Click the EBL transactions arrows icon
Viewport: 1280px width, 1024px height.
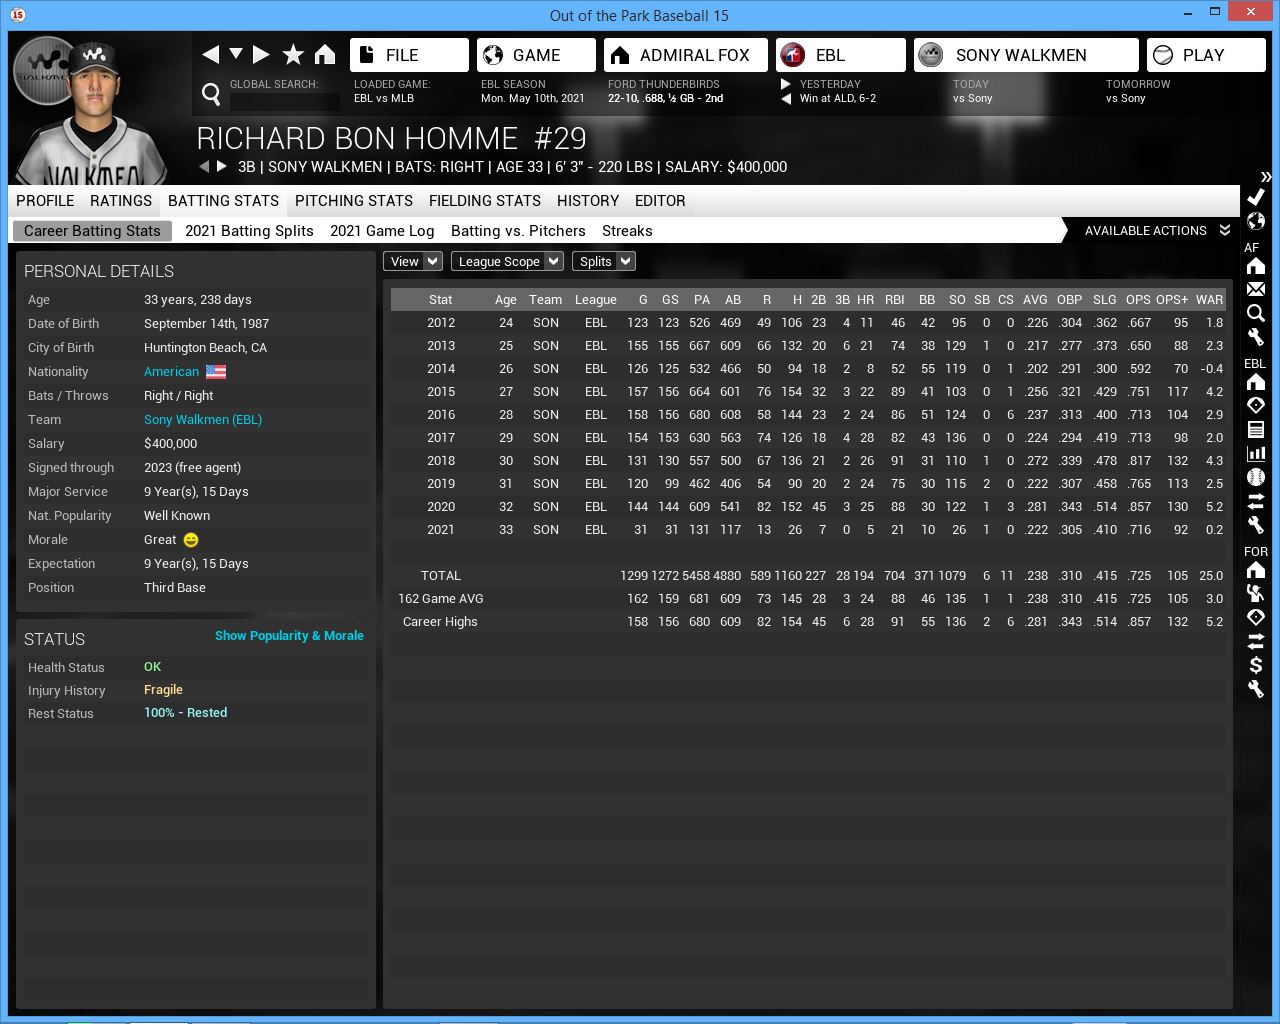coord(1256,500)
